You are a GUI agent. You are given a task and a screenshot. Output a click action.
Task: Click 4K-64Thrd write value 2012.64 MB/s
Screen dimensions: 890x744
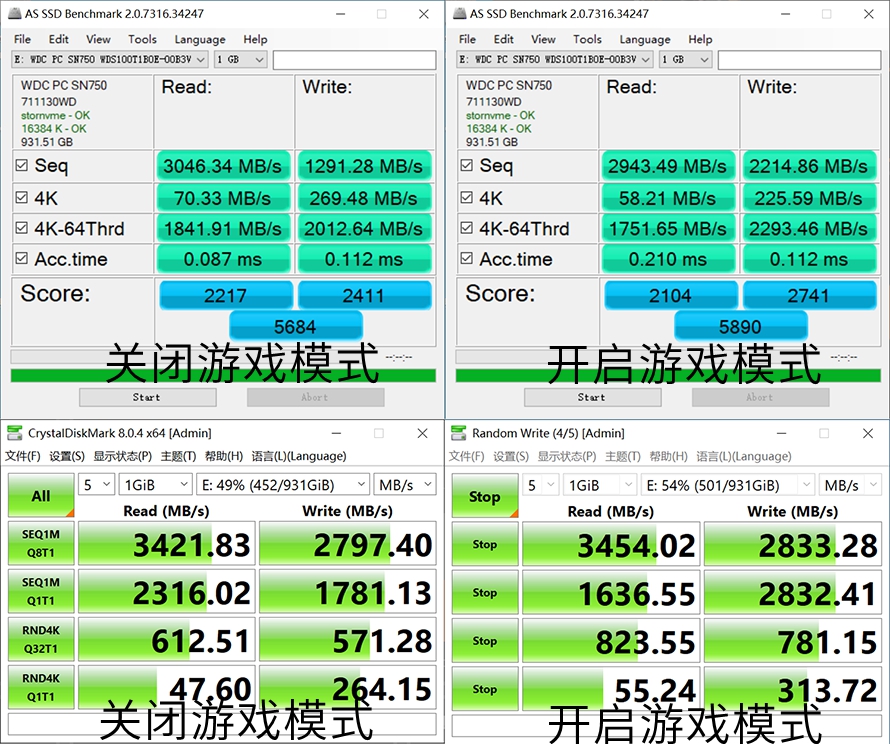(364, 228)
